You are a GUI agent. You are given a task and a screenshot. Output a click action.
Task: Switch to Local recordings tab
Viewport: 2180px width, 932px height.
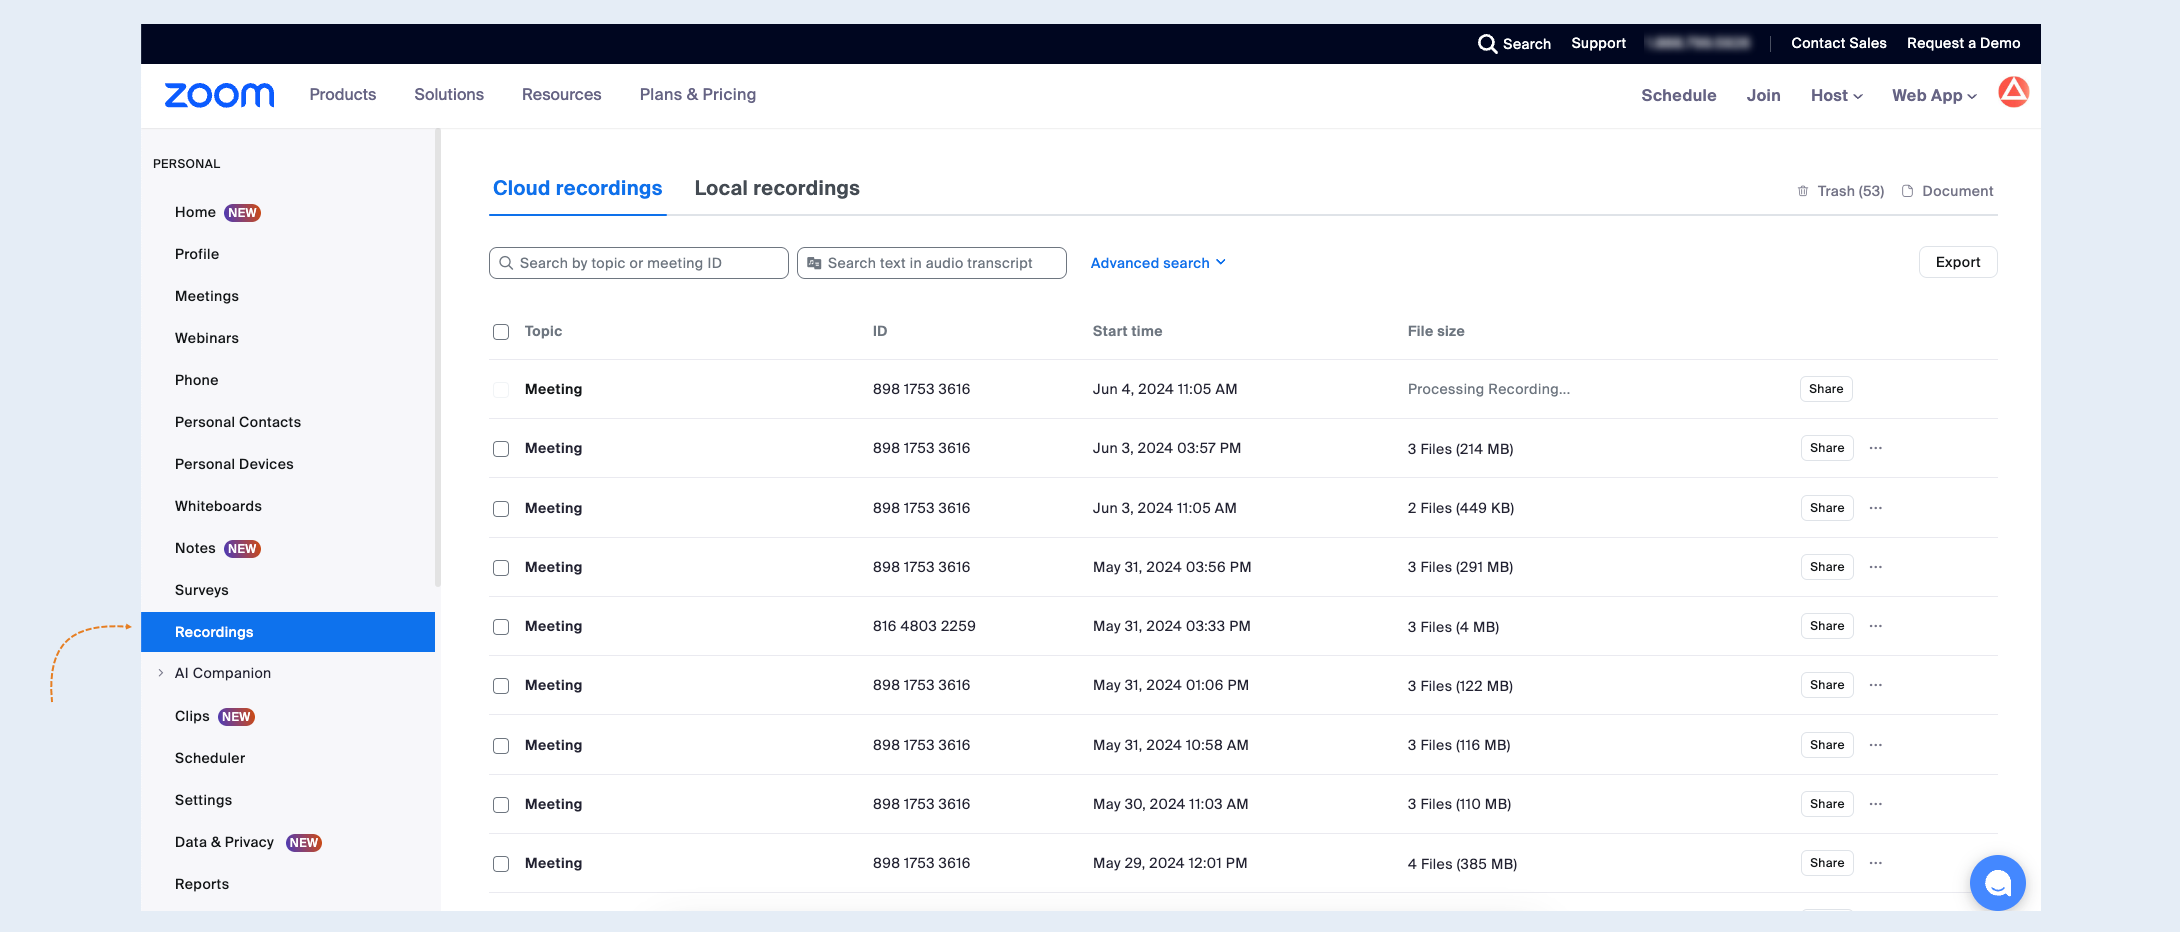[x=777, y=188]
